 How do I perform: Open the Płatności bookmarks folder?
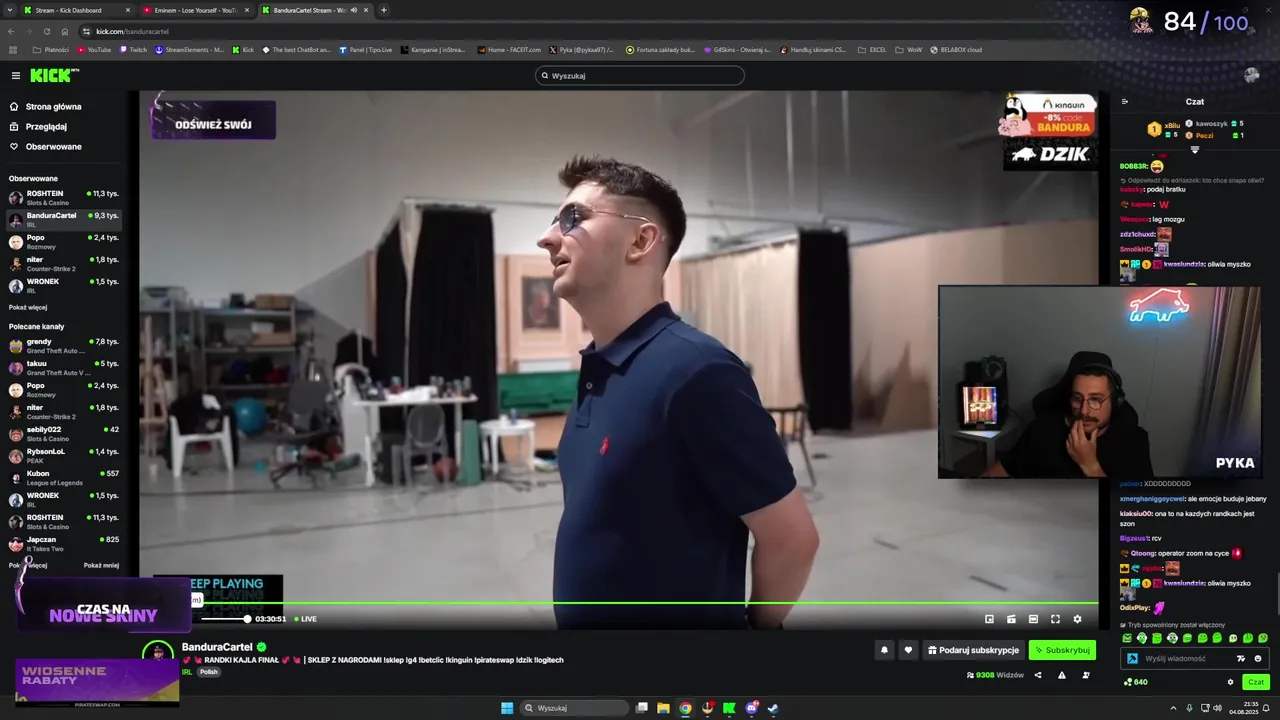[x=51, y=49]
